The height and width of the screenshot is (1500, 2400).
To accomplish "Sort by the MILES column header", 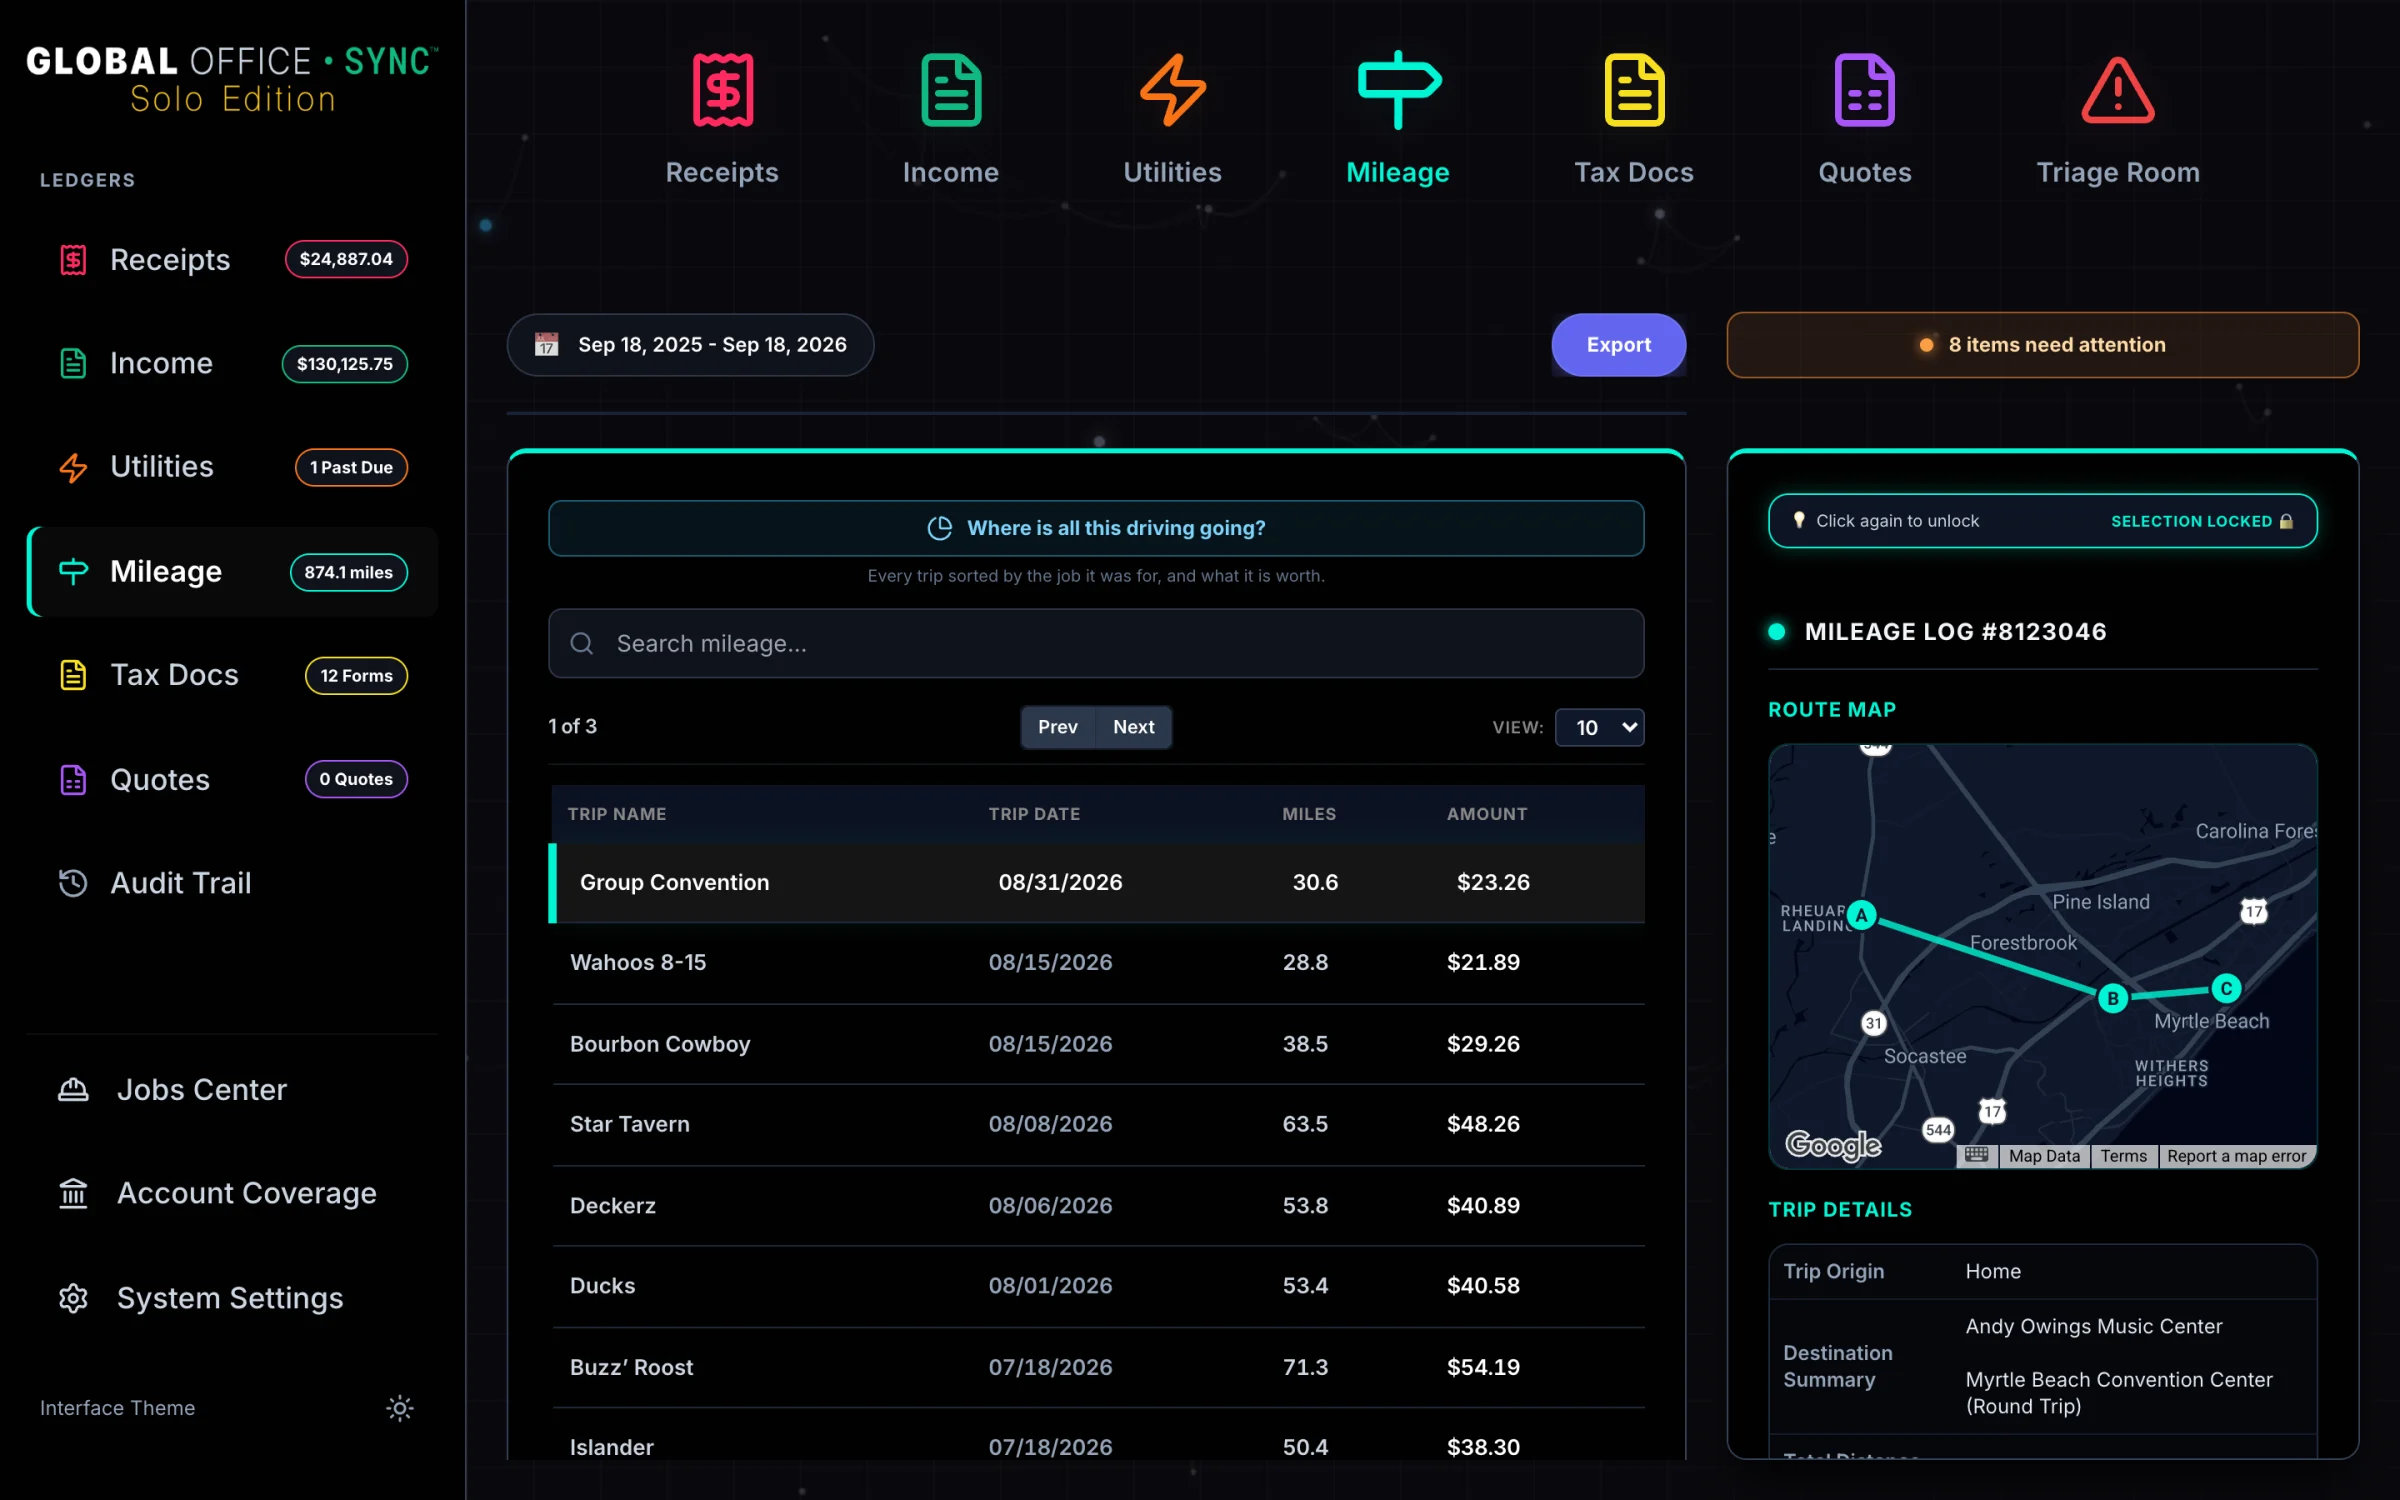I will pos(1309,814).
